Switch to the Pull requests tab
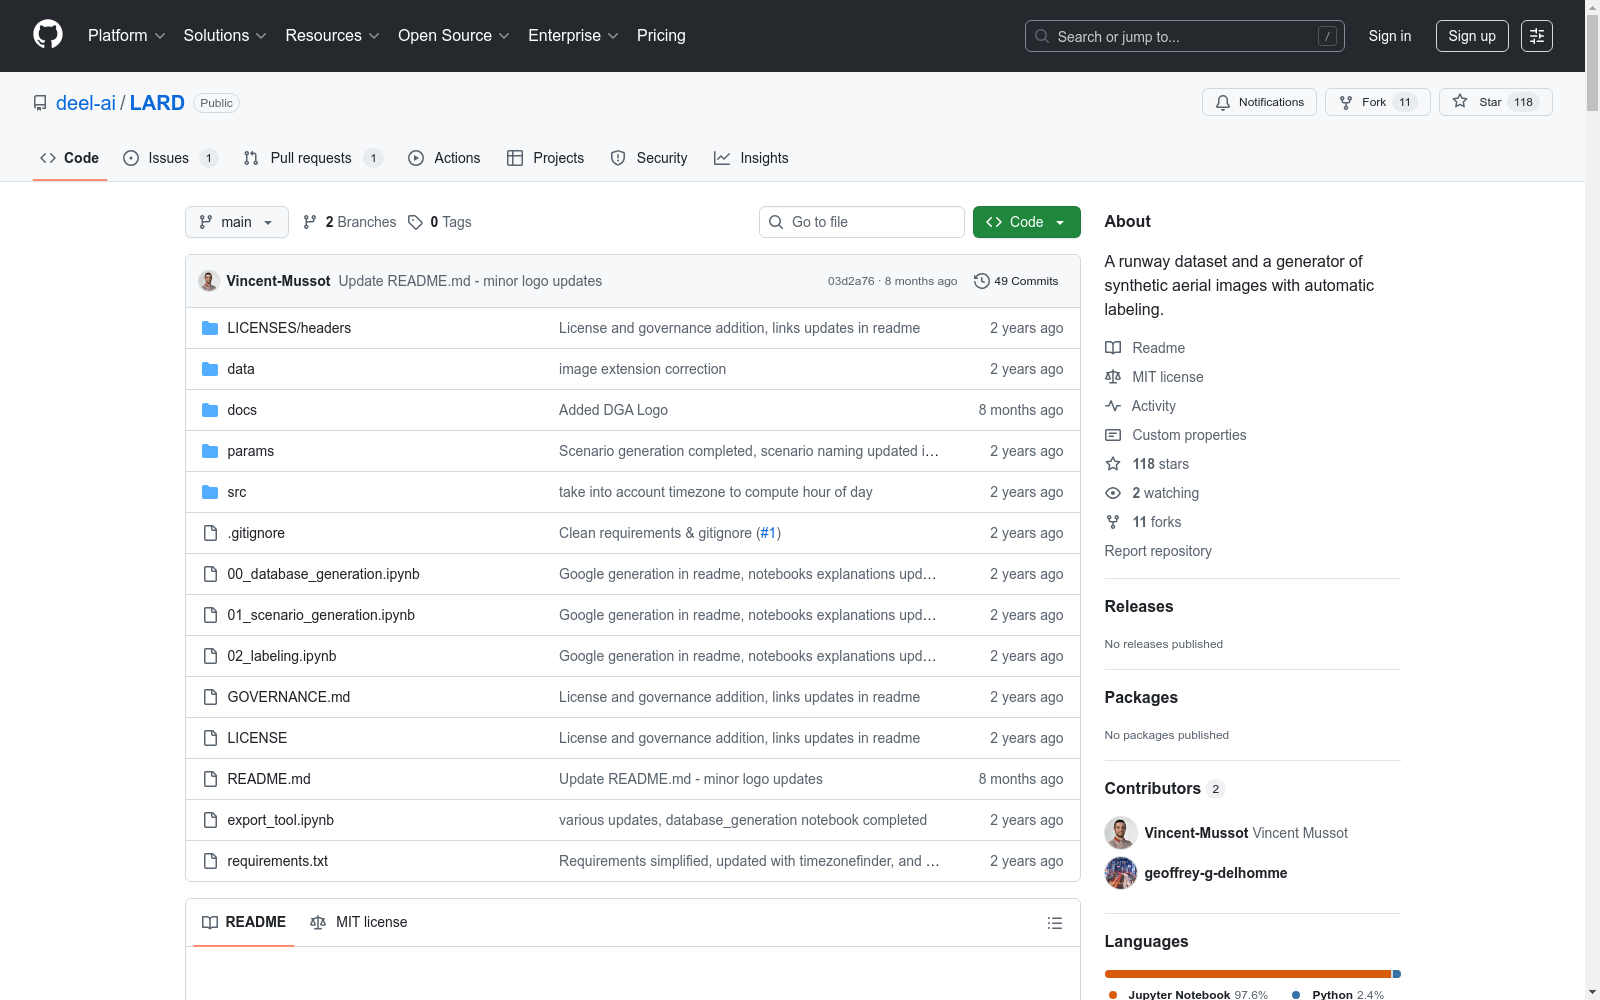This screenshot has height=1000, width=1600. [x=313, y=158]
